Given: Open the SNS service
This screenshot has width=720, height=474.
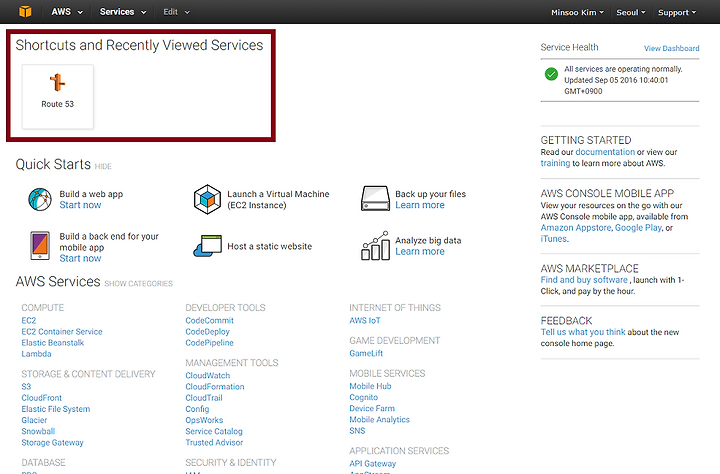Looking at the screenshot, I should 357,430.
